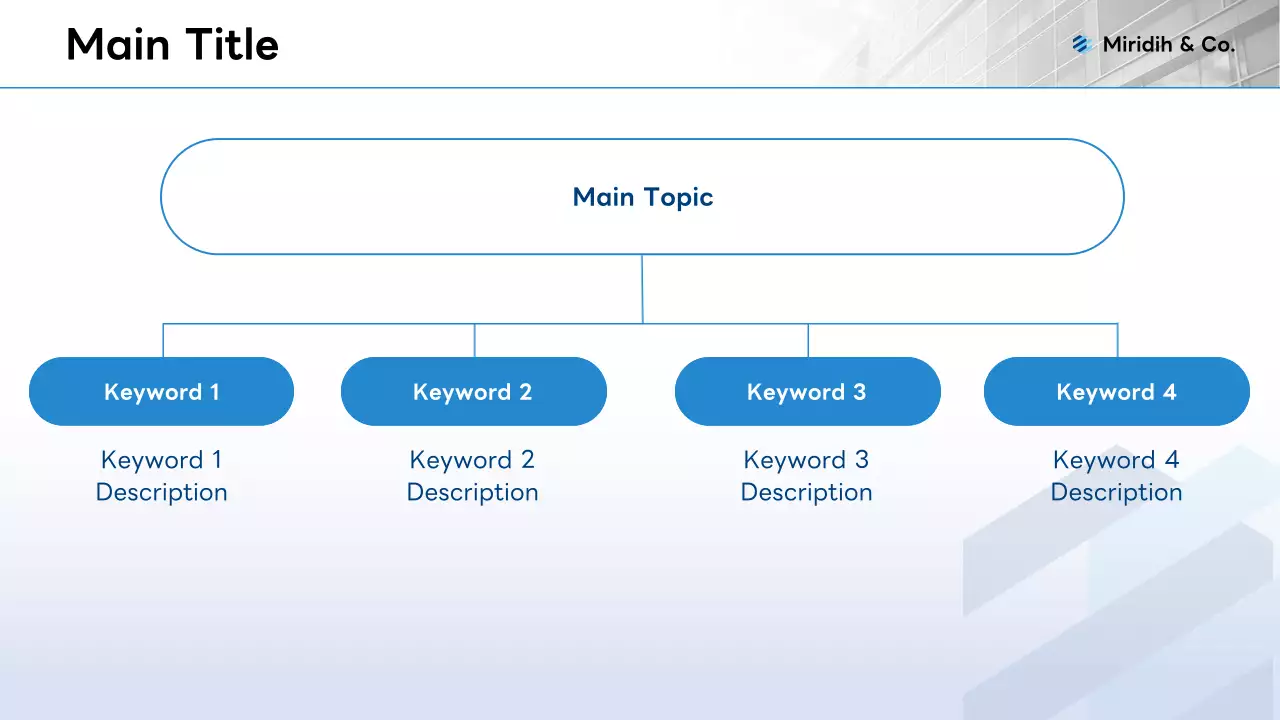
Task: Select the connector line above Keyword 4
Action: 1117,341
